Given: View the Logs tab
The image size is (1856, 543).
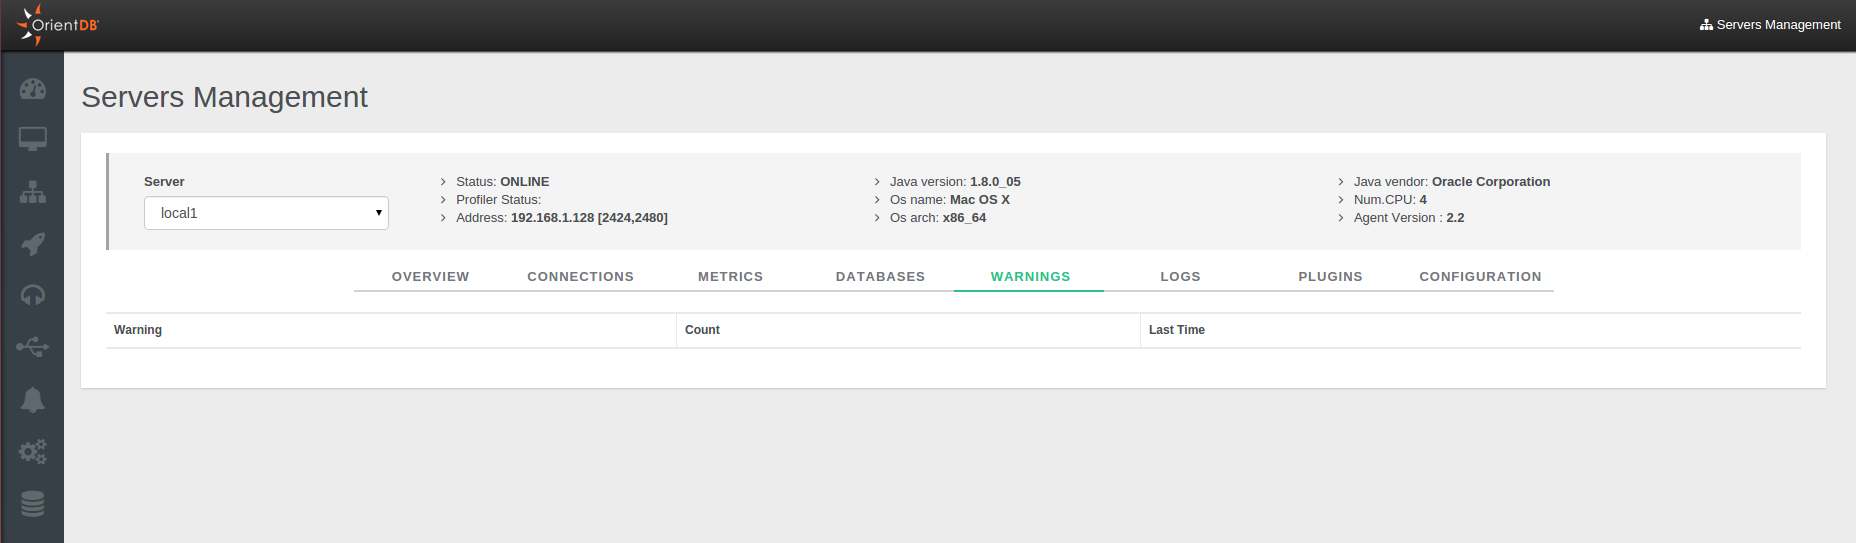Looking at the screenshot, I should pyautogui.click(x=1180, y=277).
